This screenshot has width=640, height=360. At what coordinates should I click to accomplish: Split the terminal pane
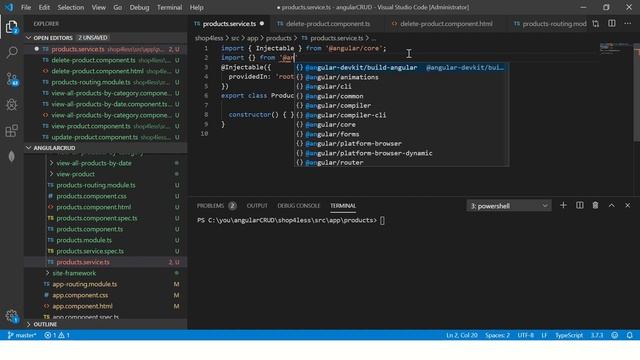point(580,205)
